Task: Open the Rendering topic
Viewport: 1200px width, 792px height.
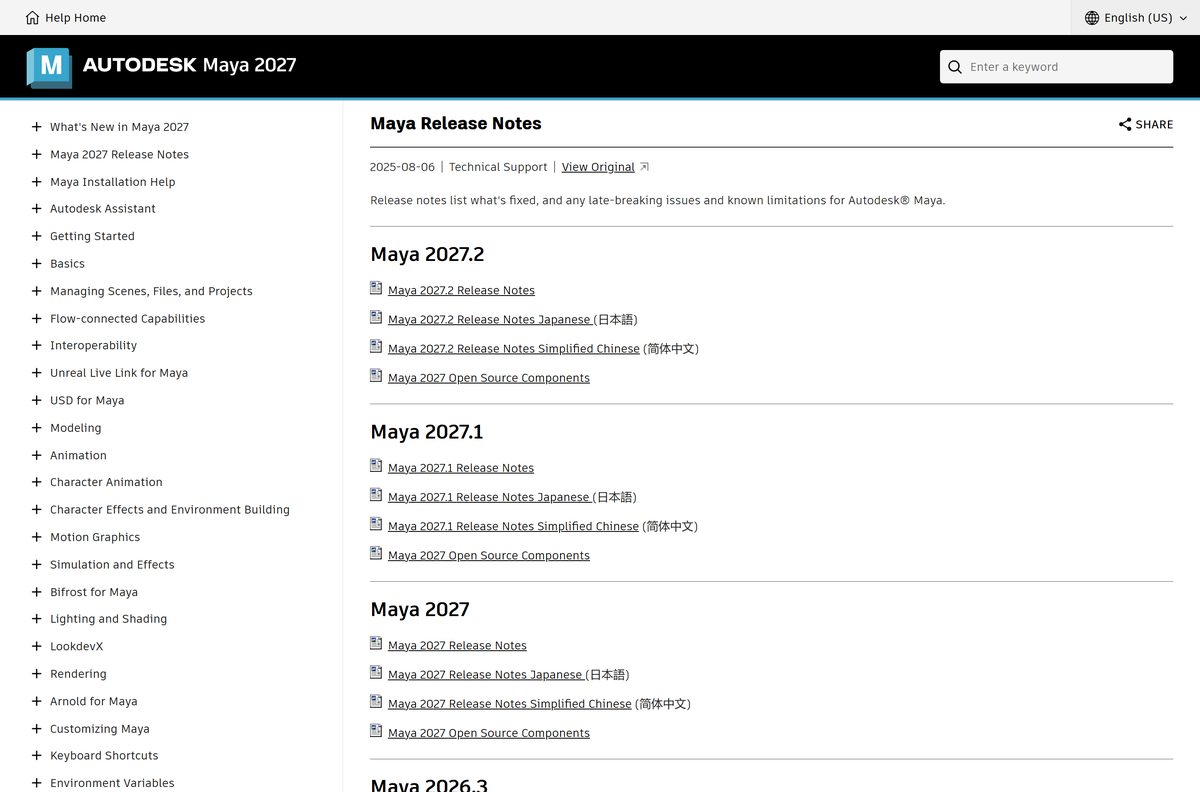Action: pyautogui.click(x=78, y=674)
